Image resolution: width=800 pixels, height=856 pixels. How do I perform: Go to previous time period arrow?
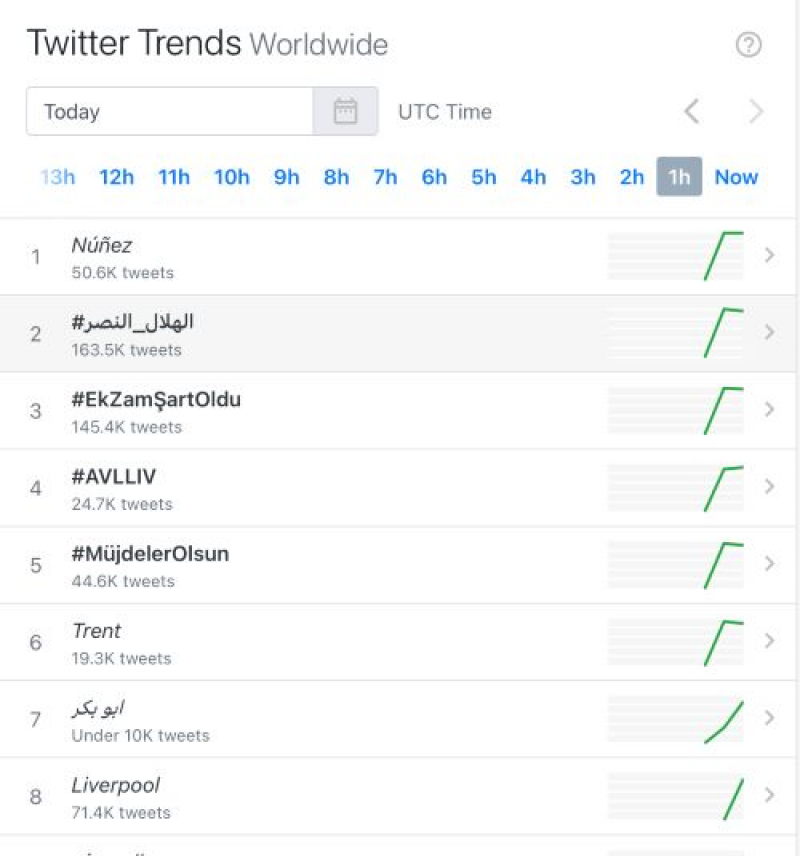[x=691, y=111]
